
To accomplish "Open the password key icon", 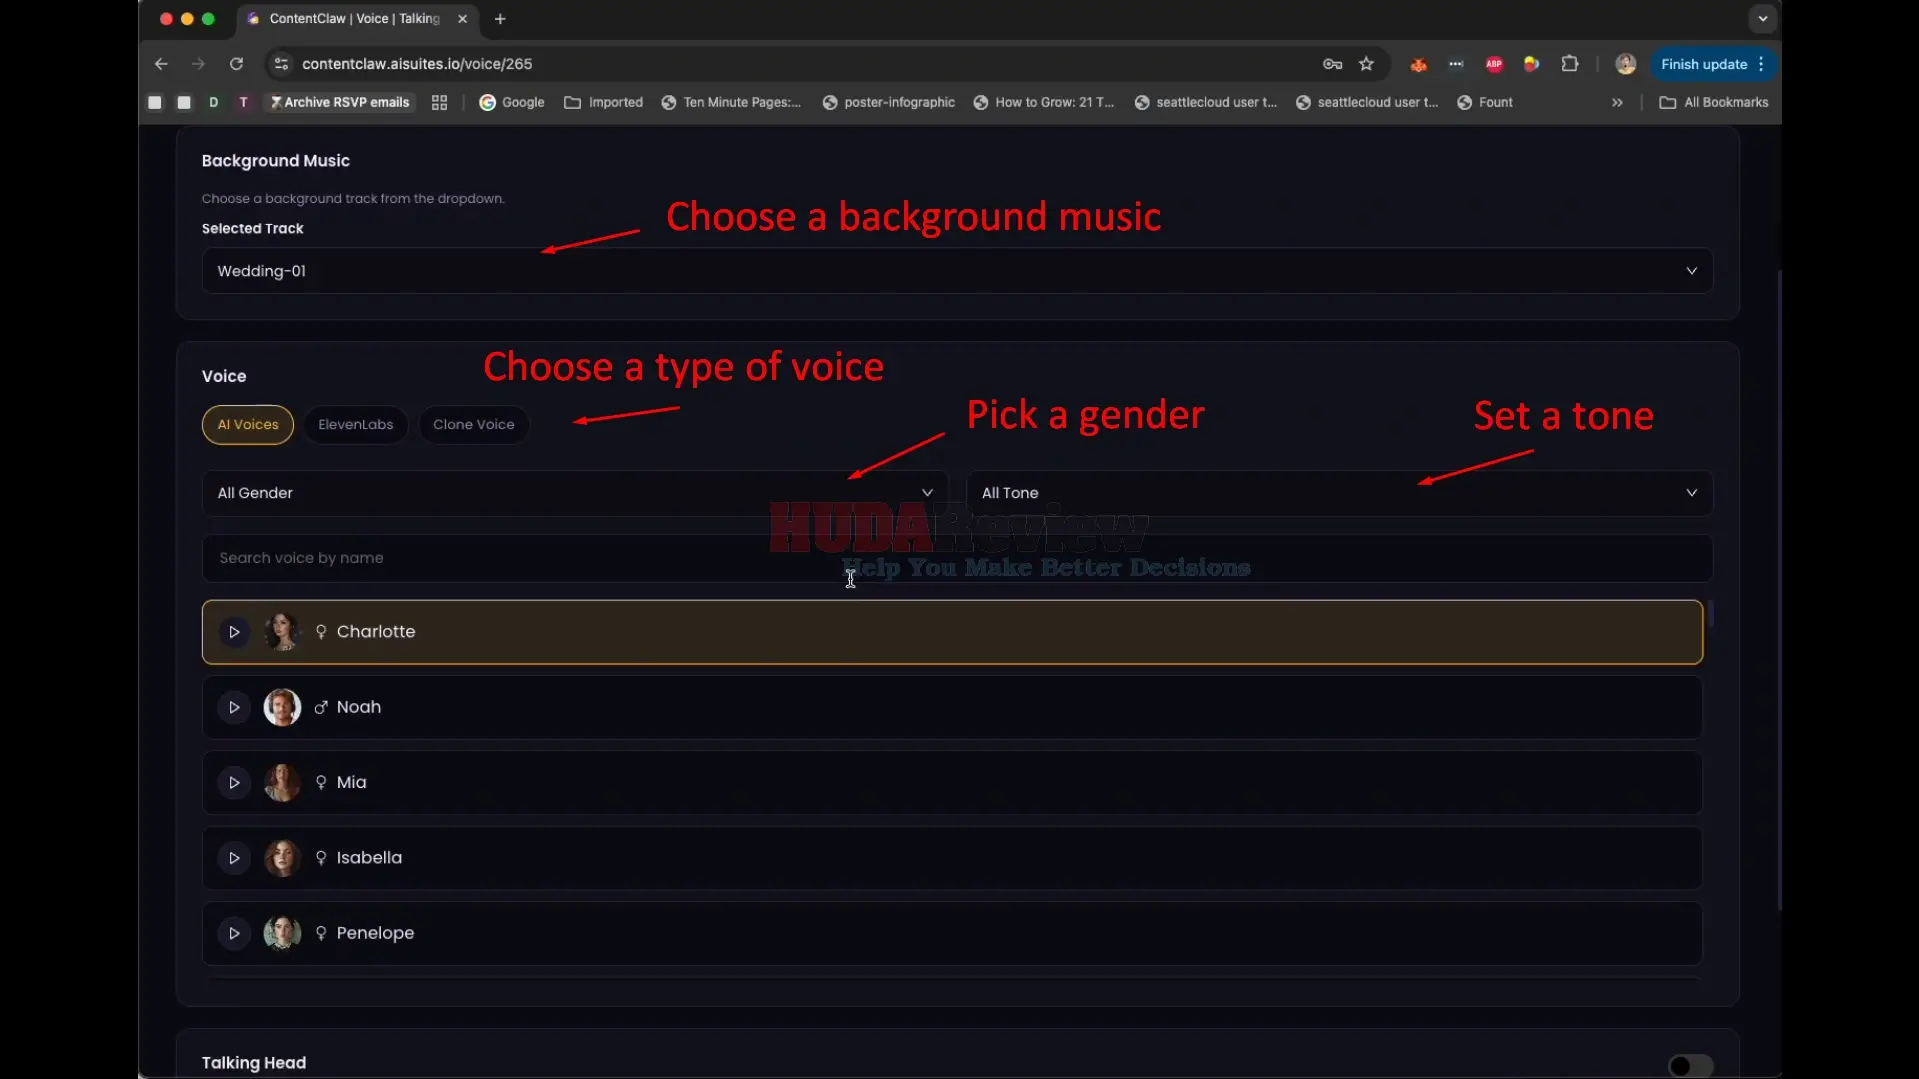I will tap(1332, 64).
